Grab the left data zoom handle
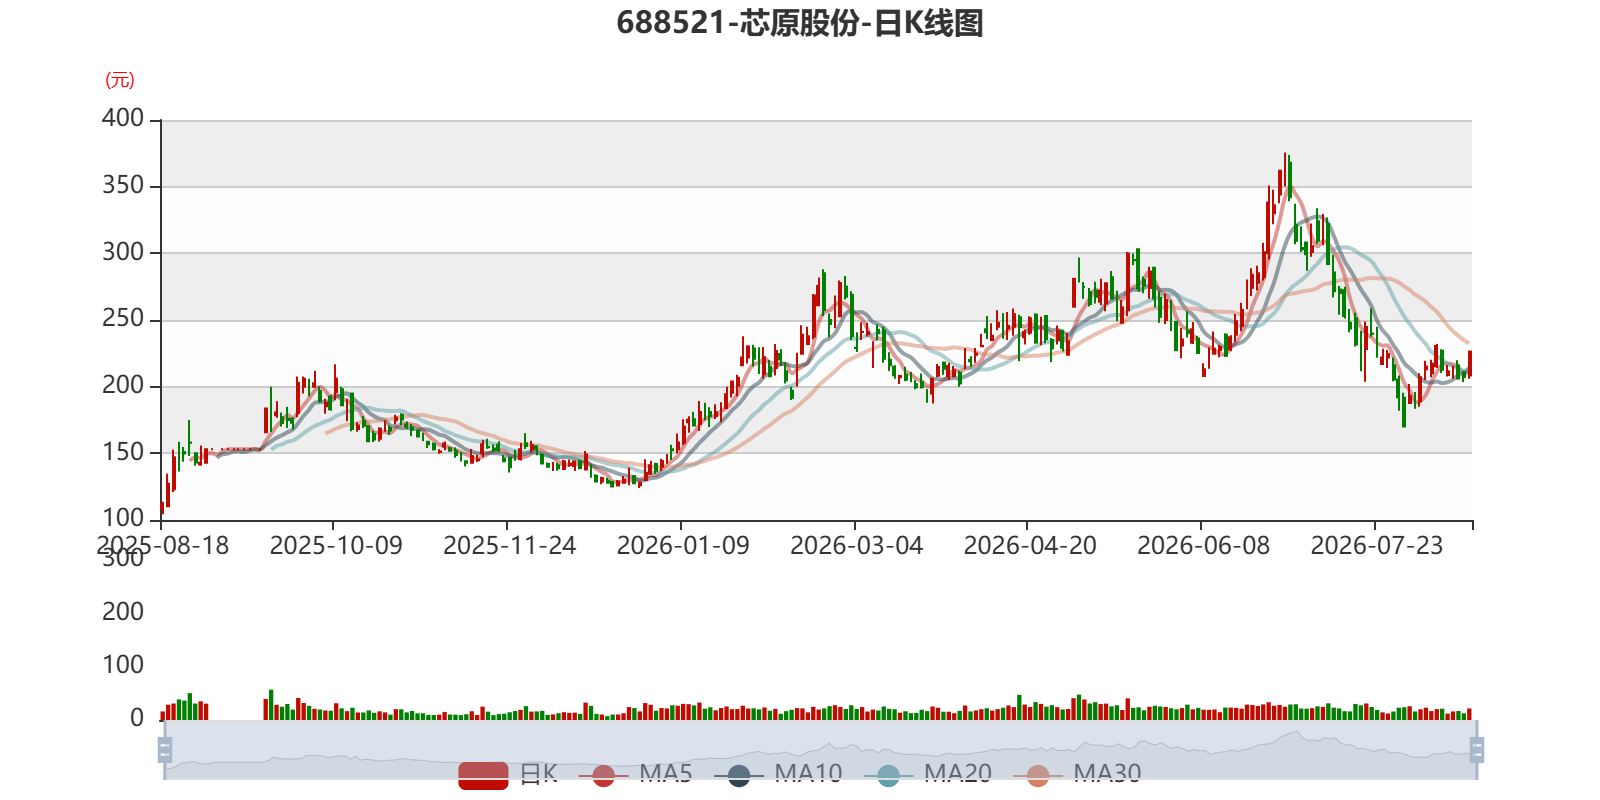The height and width of the screenshot is (800, 1600). [165, 750]
